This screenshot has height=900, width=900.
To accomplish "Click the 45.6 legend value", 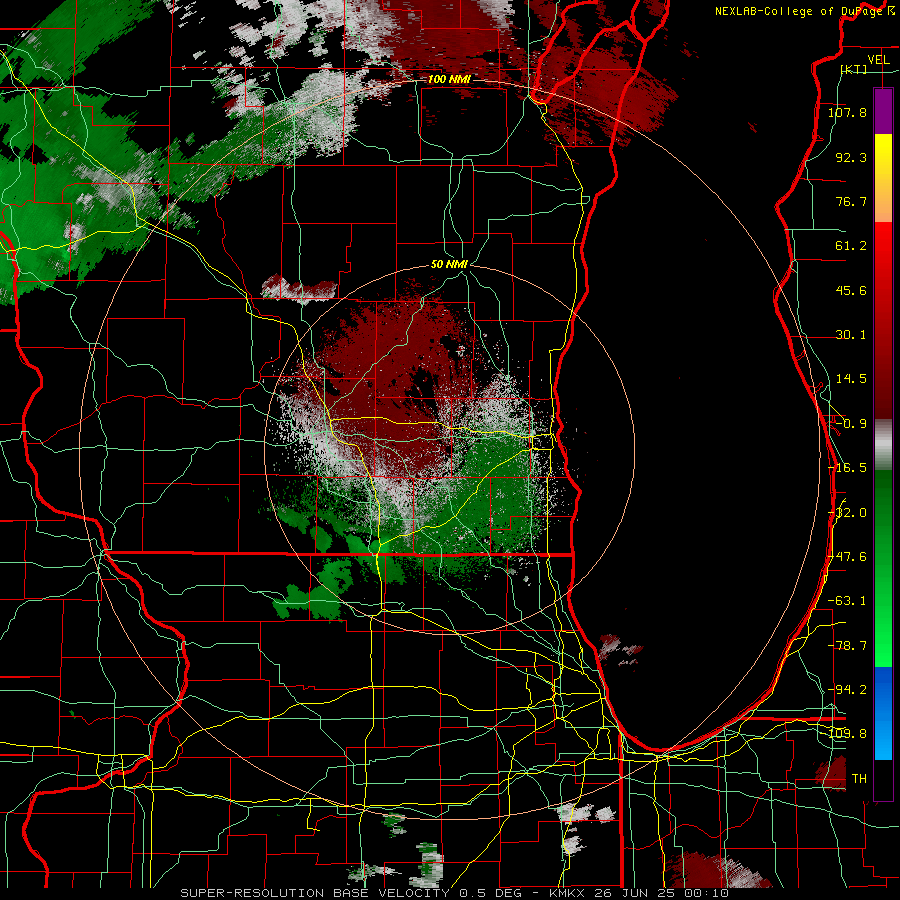I will 851,290.
